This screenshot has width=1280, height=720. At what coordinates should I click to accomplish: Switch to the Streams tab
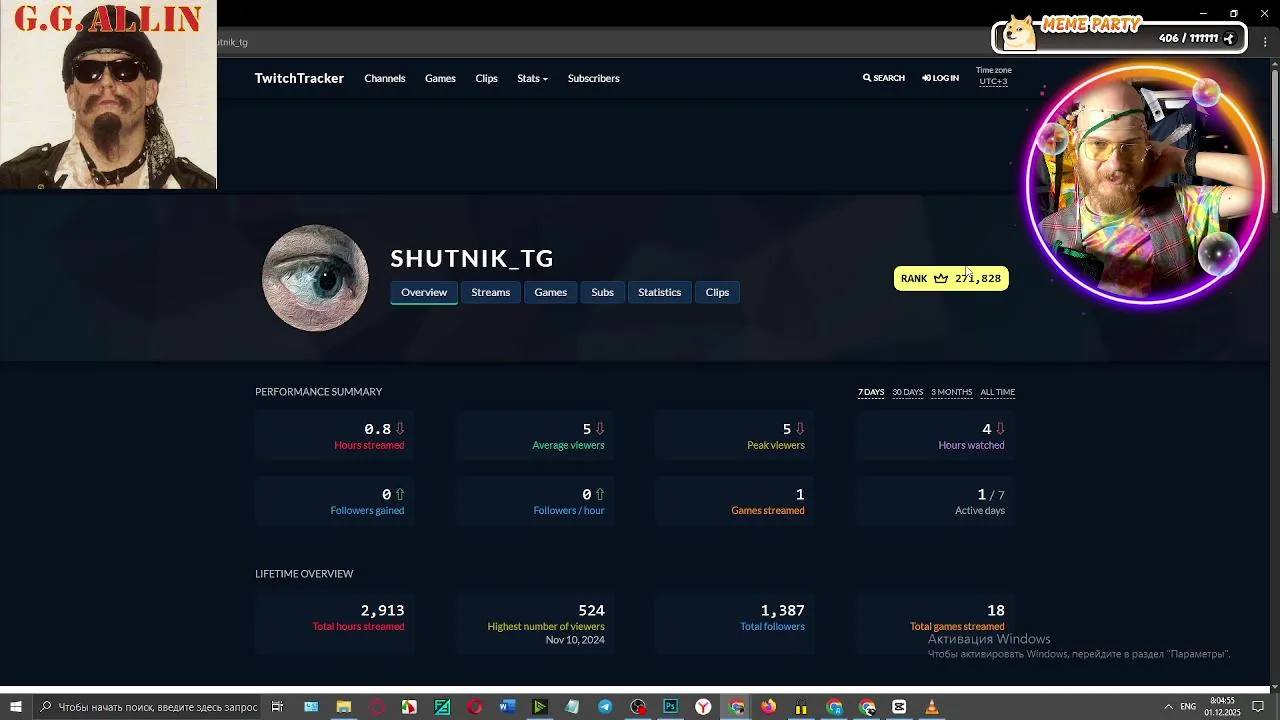[490, 292]
